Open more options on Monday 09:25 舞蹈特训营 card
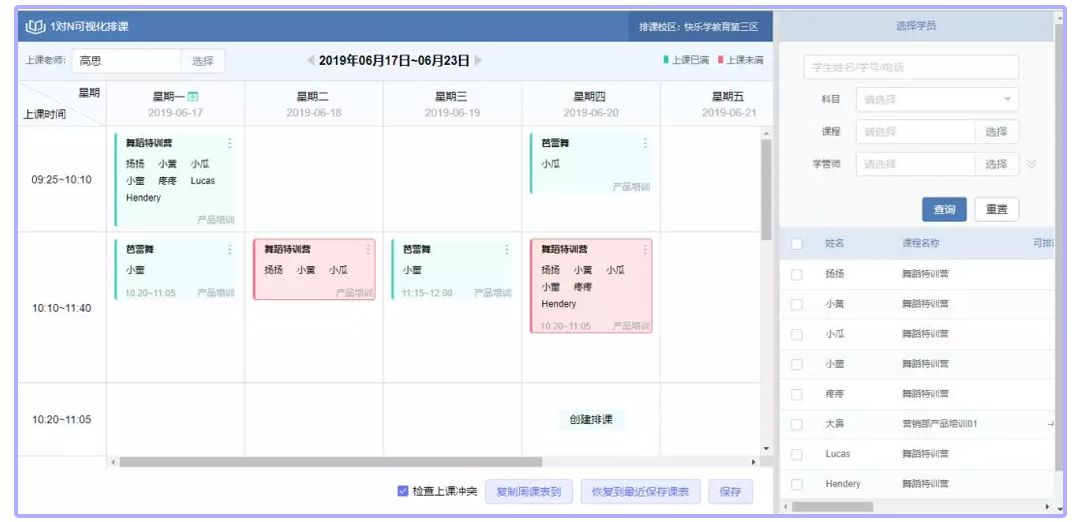1080x522 pixels. pyautogui.click(x=229, y=143)
